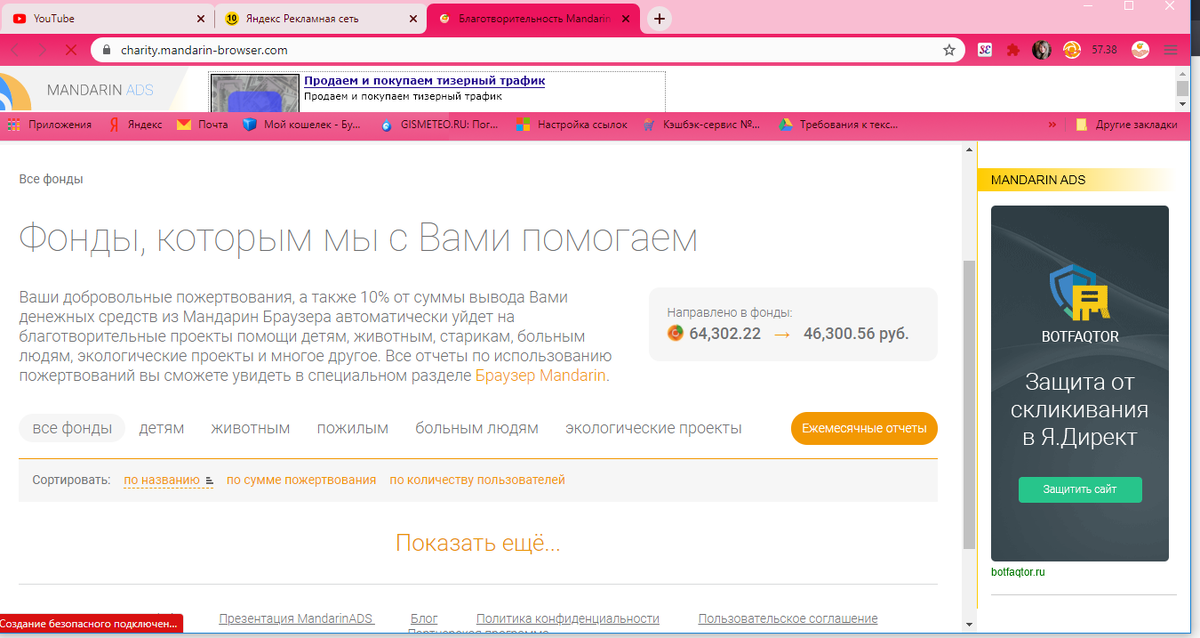Viewport: 1200px width, 638px height.
Task: Click the 64,302.22 mandarin coin icon
Action: coord(676,334)
